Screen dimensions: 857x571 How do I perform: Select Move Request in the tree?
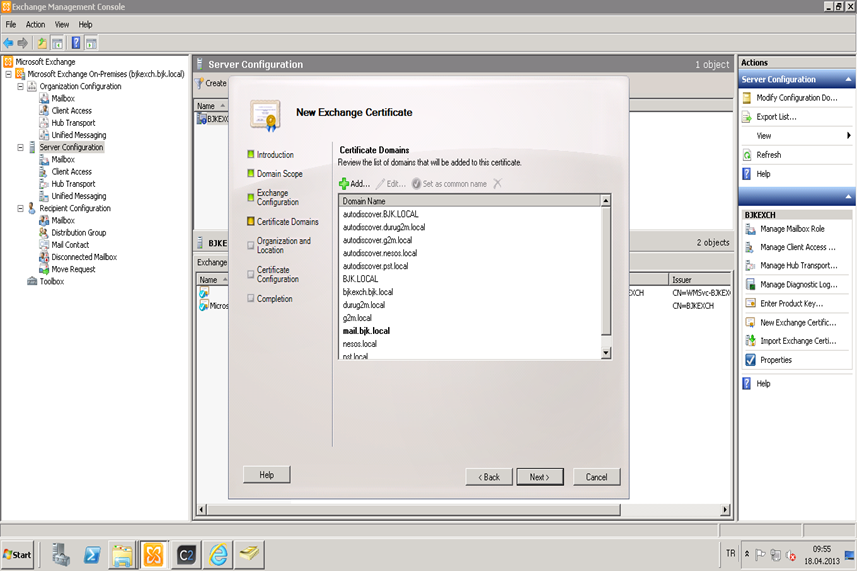(x=73, y=269)
